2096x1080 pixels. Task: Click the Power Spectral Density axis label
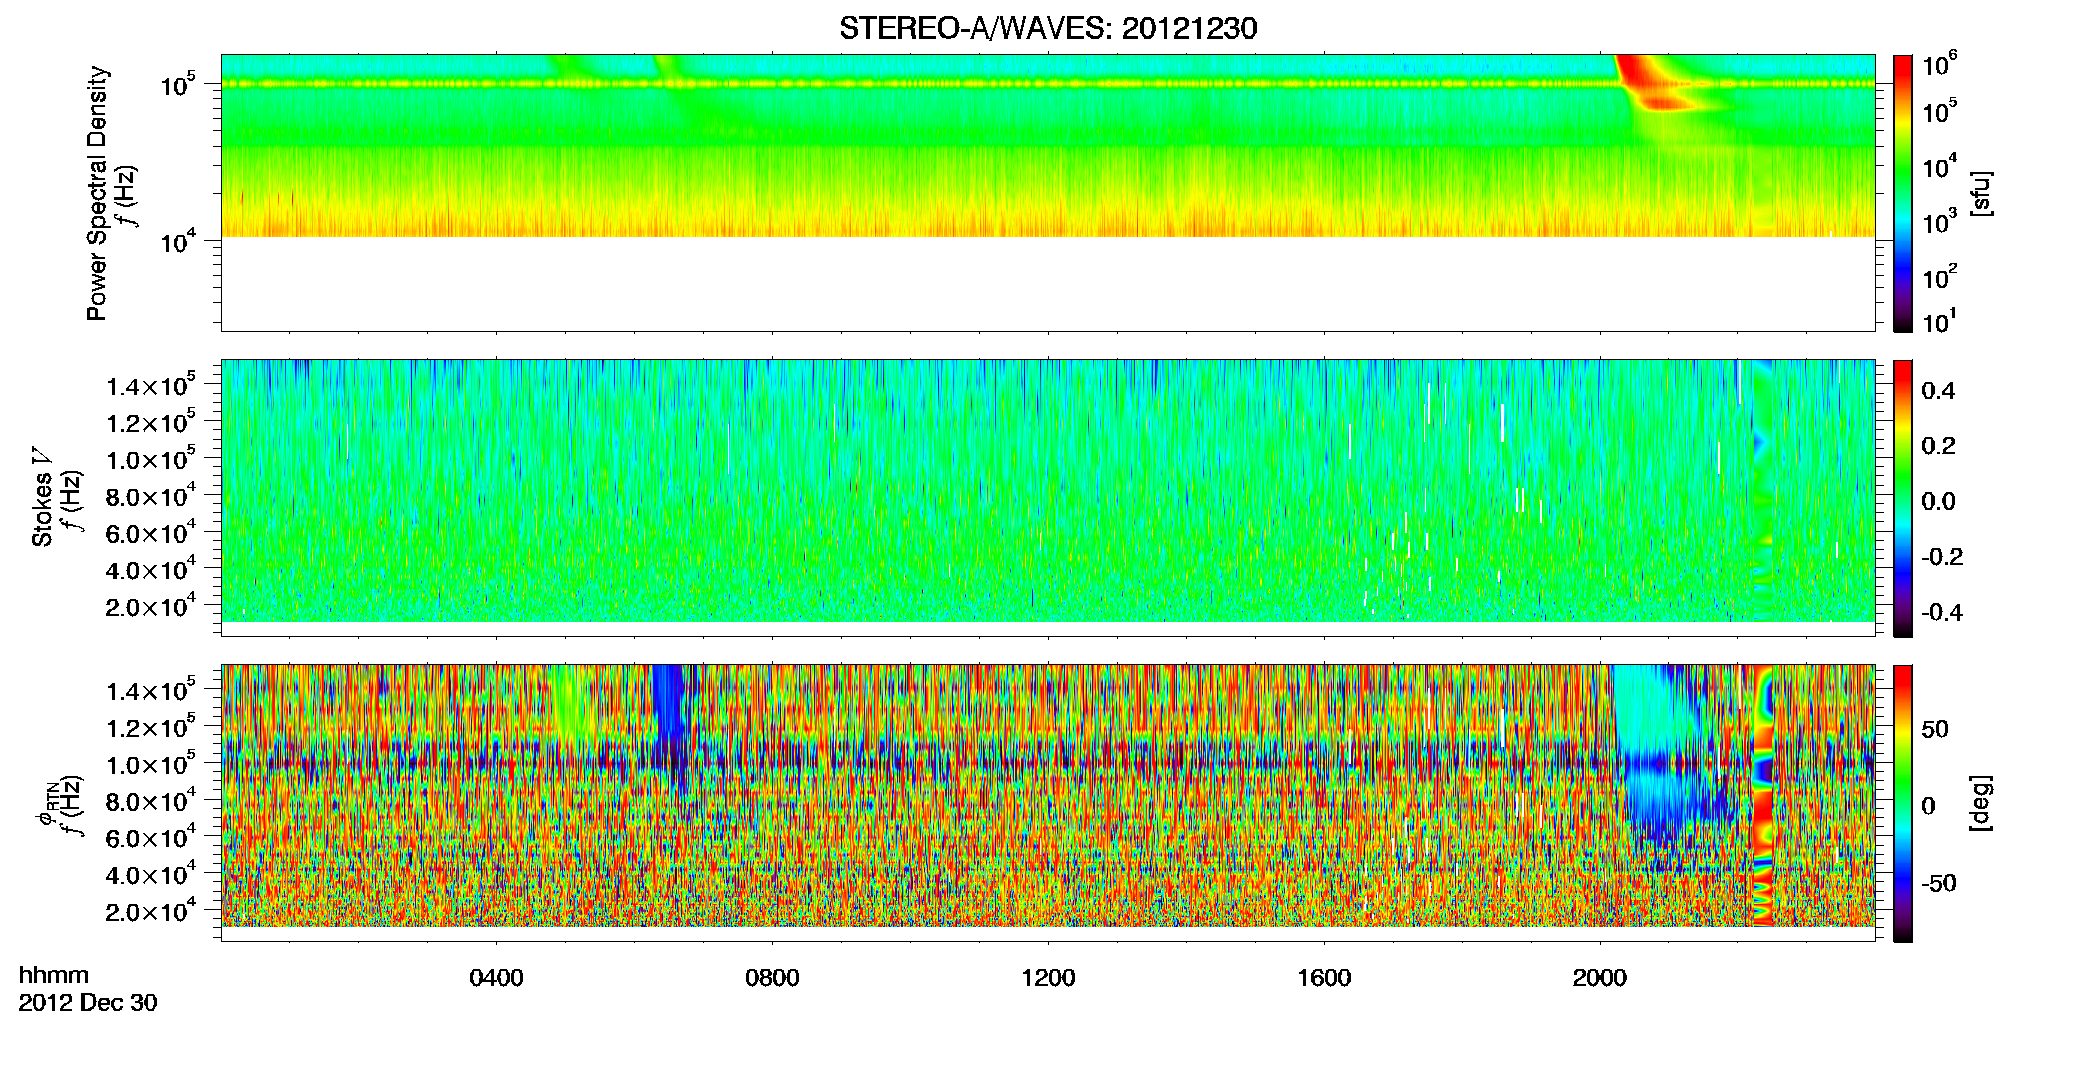(97, 193)
